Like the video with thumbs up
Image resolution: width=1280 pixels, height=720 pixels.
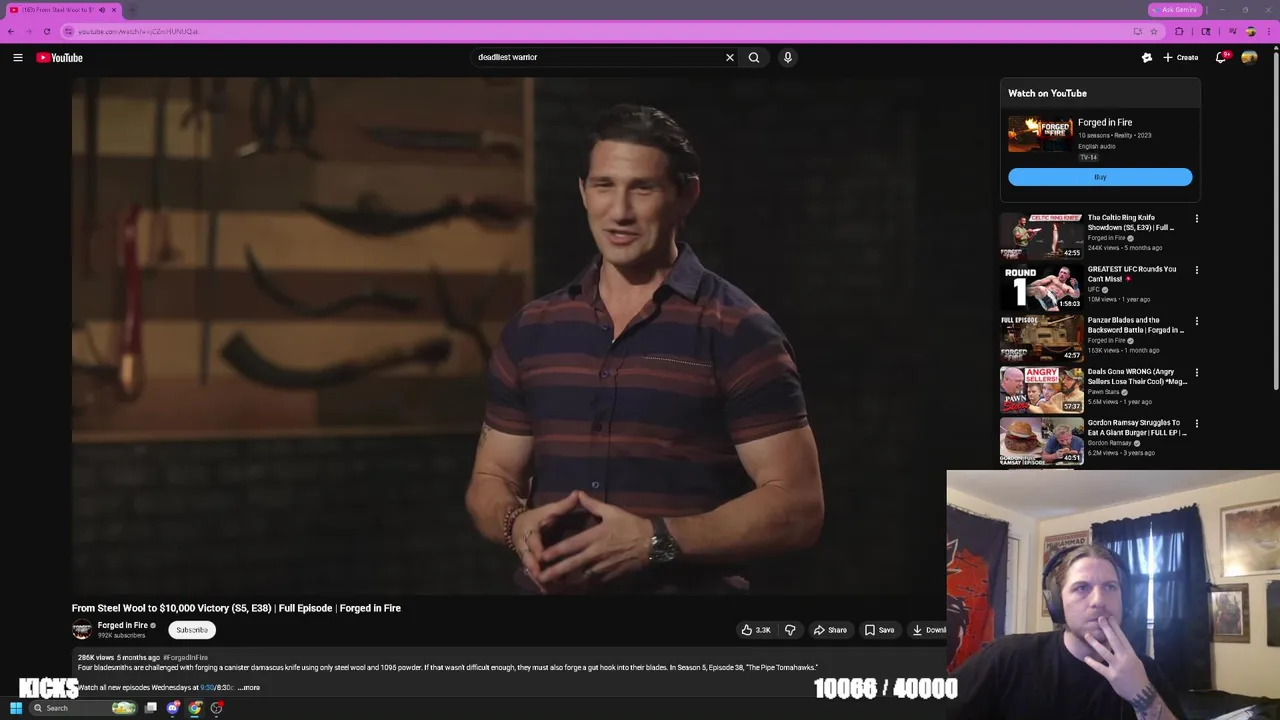[757, 630]
